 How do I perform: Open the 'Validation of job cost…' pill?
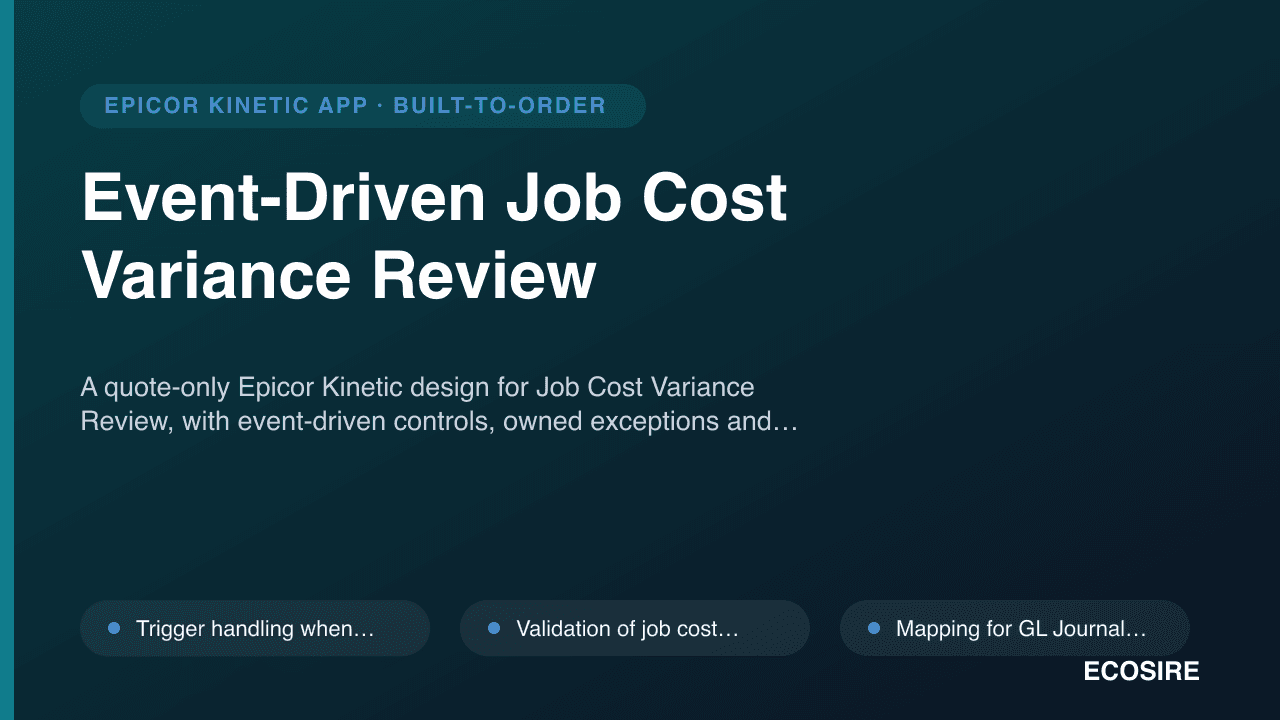[635, 628]
